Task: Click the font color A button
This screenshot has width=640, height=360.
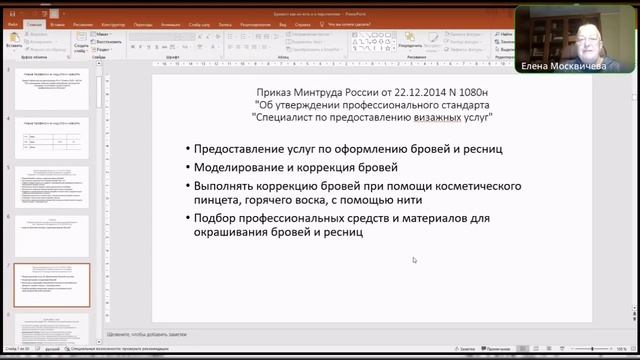Action: click(213, 47)
